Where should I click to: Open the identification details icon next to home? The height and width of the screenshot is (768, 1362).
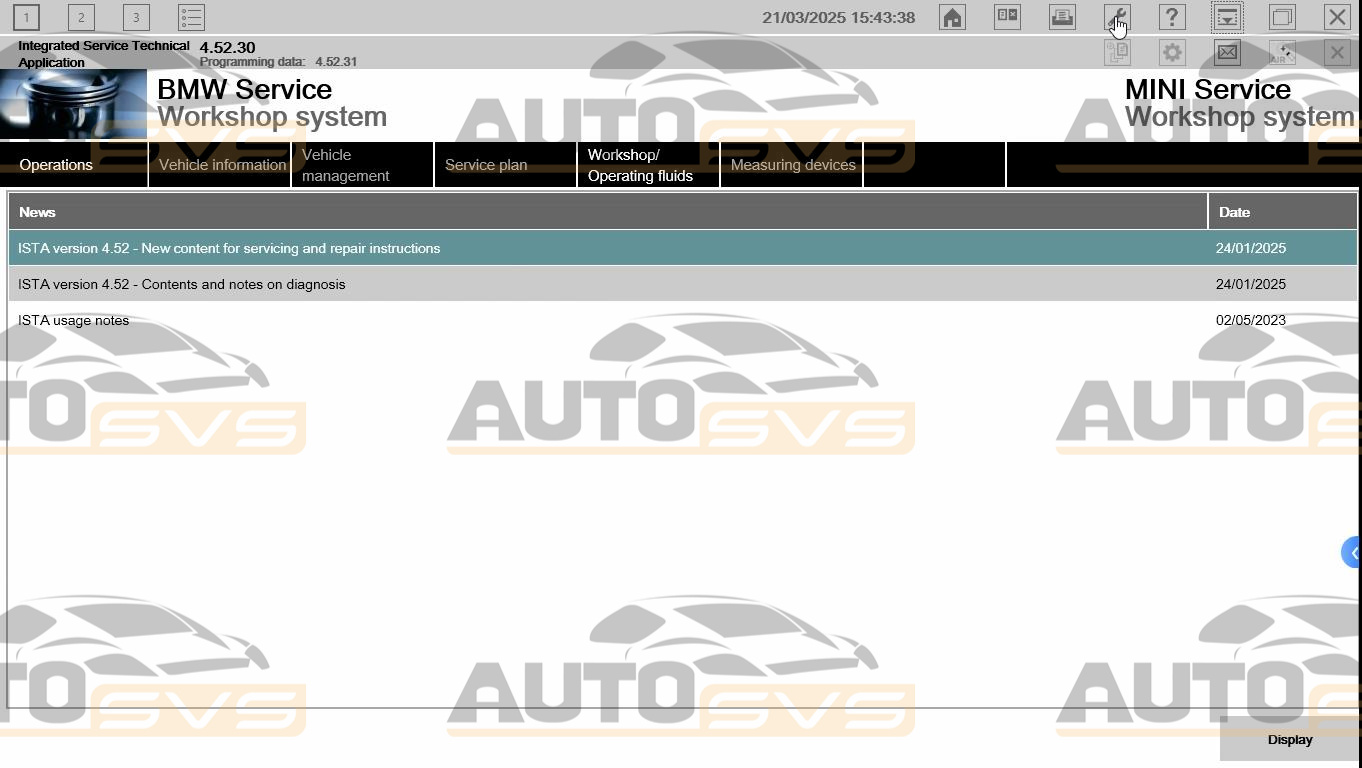(1007, 17)
